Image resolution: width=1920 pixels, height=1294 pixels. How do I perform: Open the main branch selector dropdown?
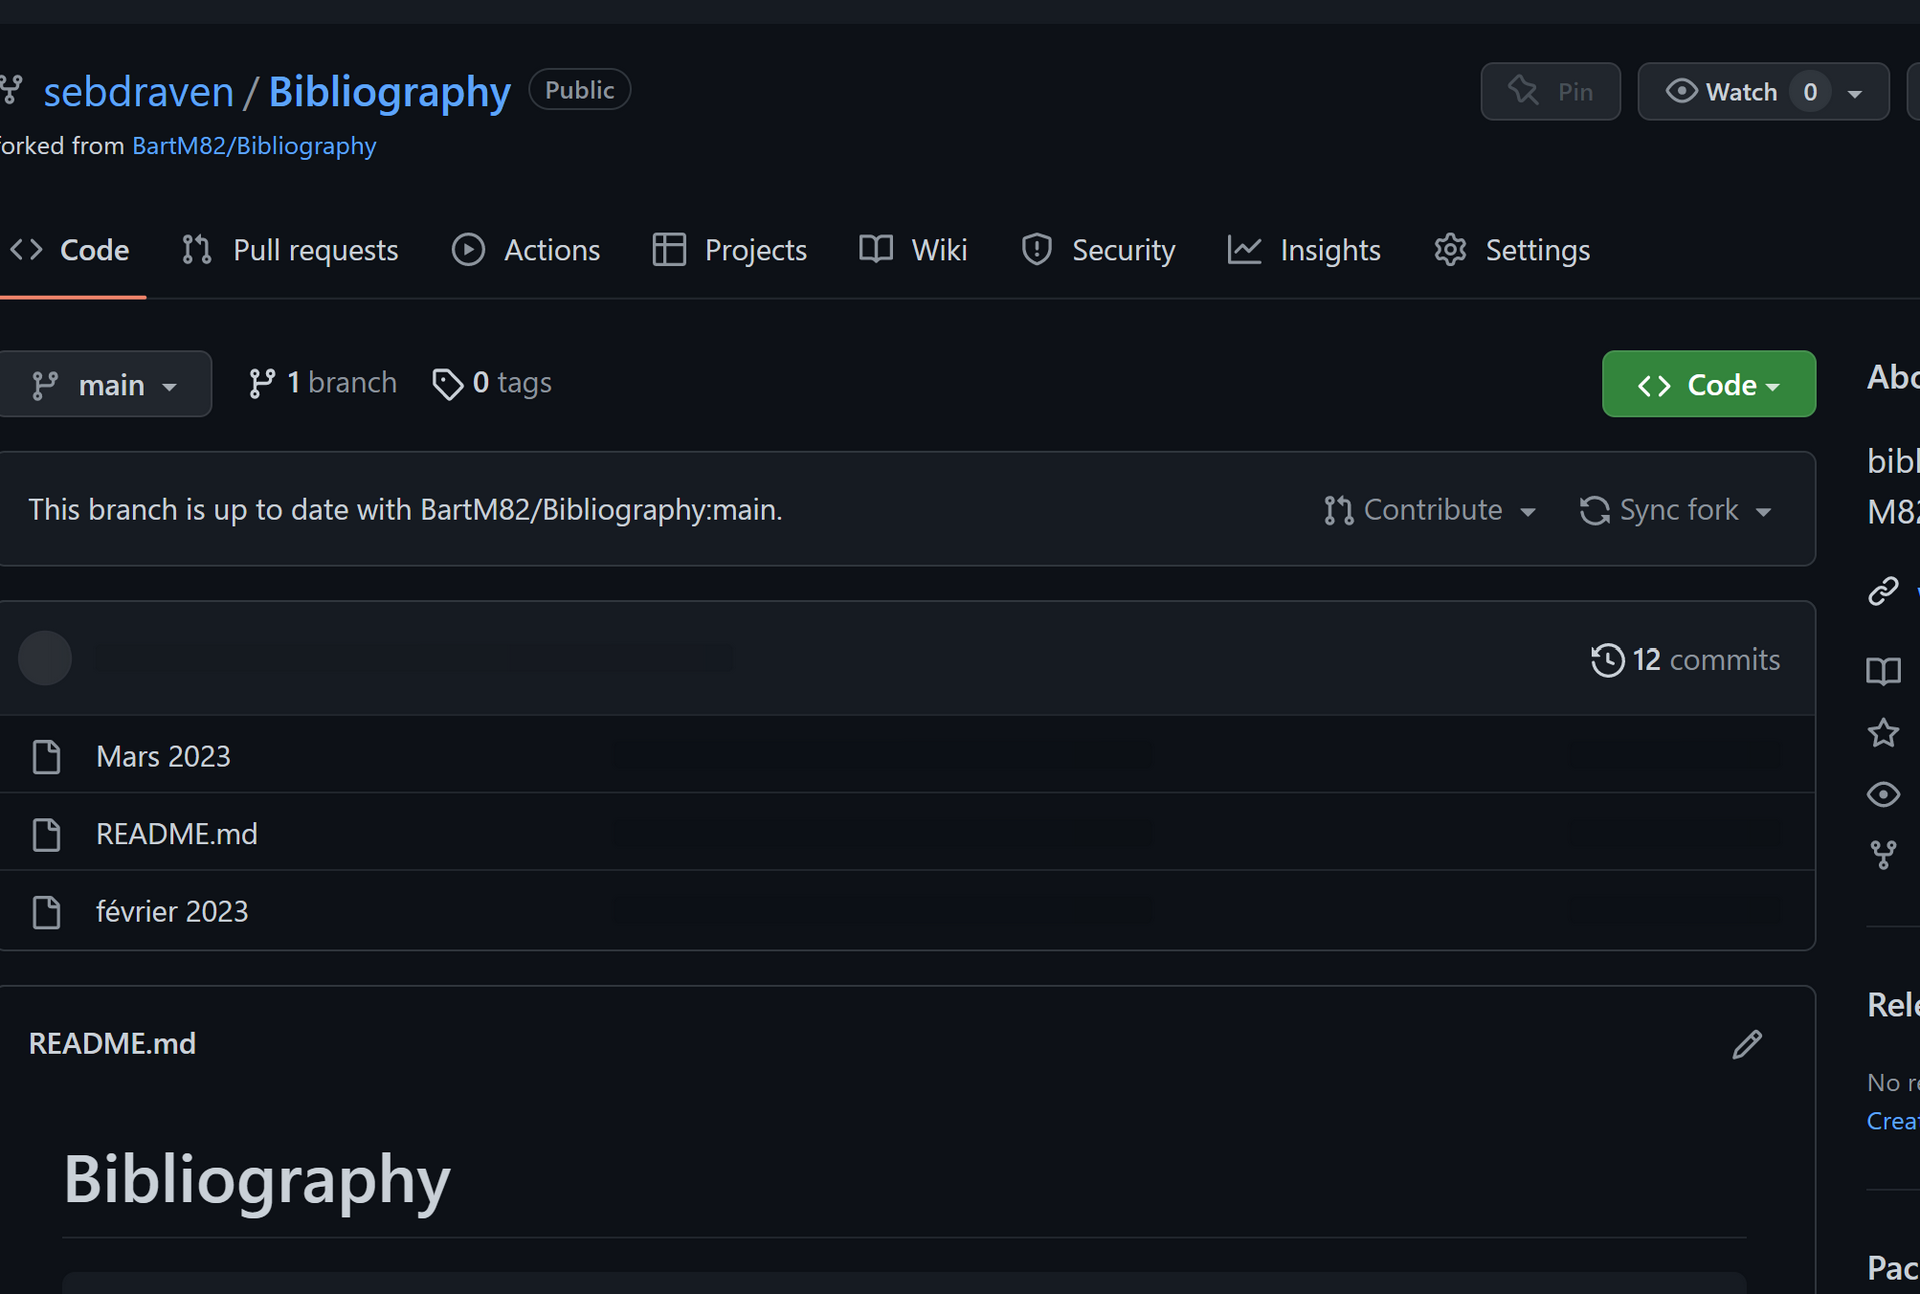pyautogui.click(x=105, y=384)
